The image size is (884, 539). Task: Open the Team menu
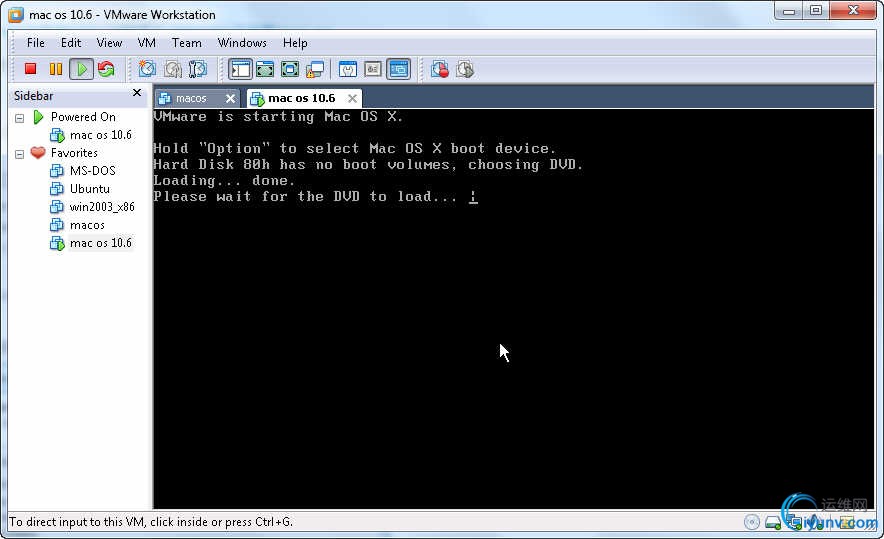pos(187,43)
